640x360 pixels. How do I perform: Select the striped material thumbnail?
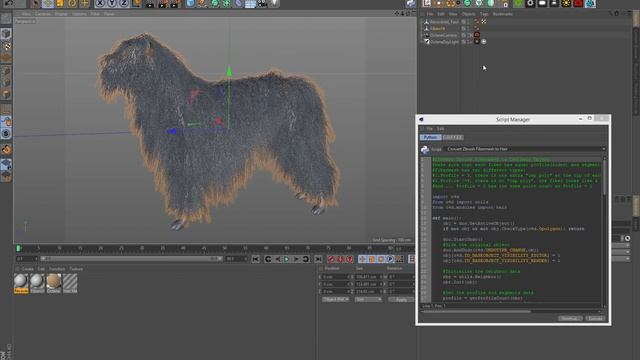(70, 282)
